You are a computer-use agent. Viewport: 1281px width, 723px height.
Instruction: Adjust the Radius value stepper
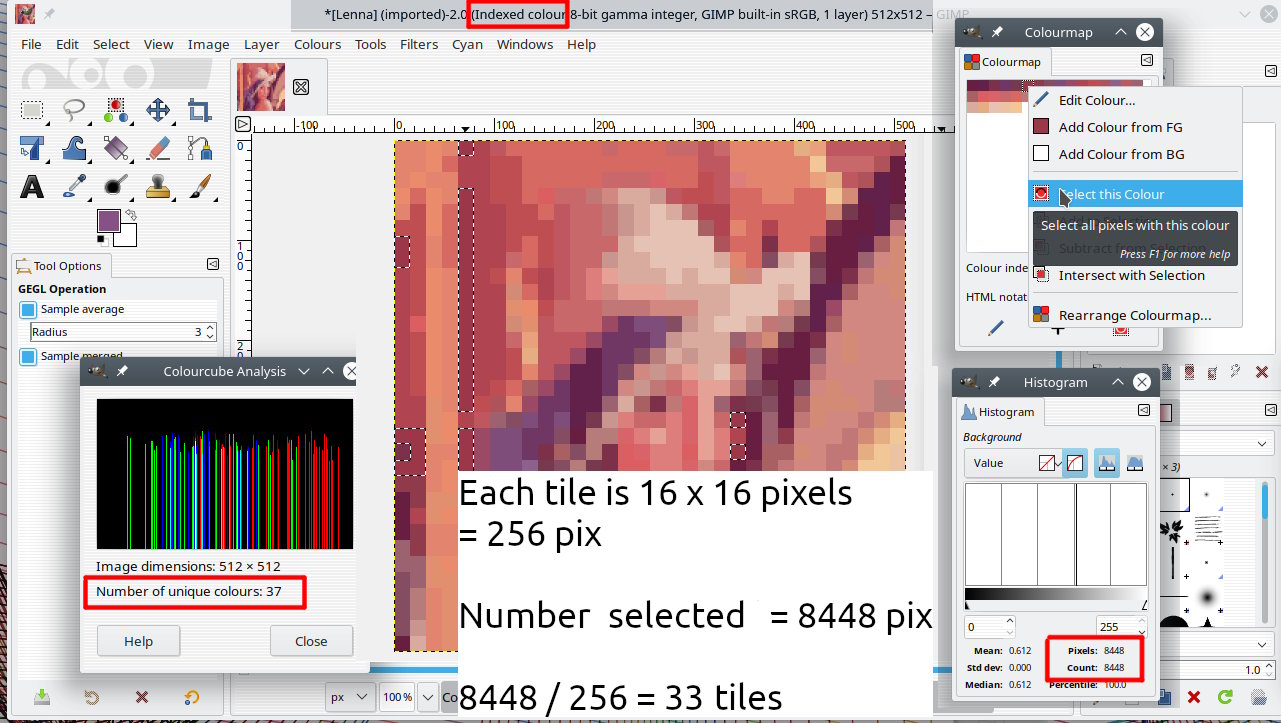(x=210, y=332)
